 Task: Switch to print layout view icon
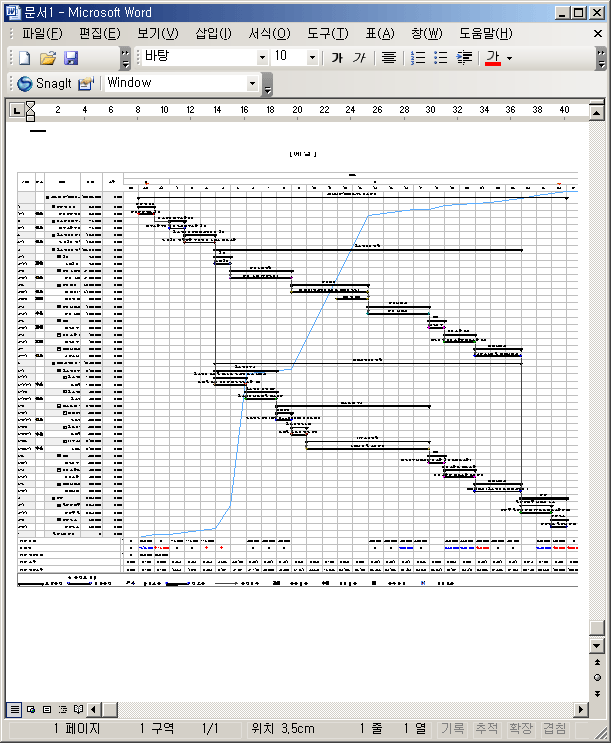point(47,709)
